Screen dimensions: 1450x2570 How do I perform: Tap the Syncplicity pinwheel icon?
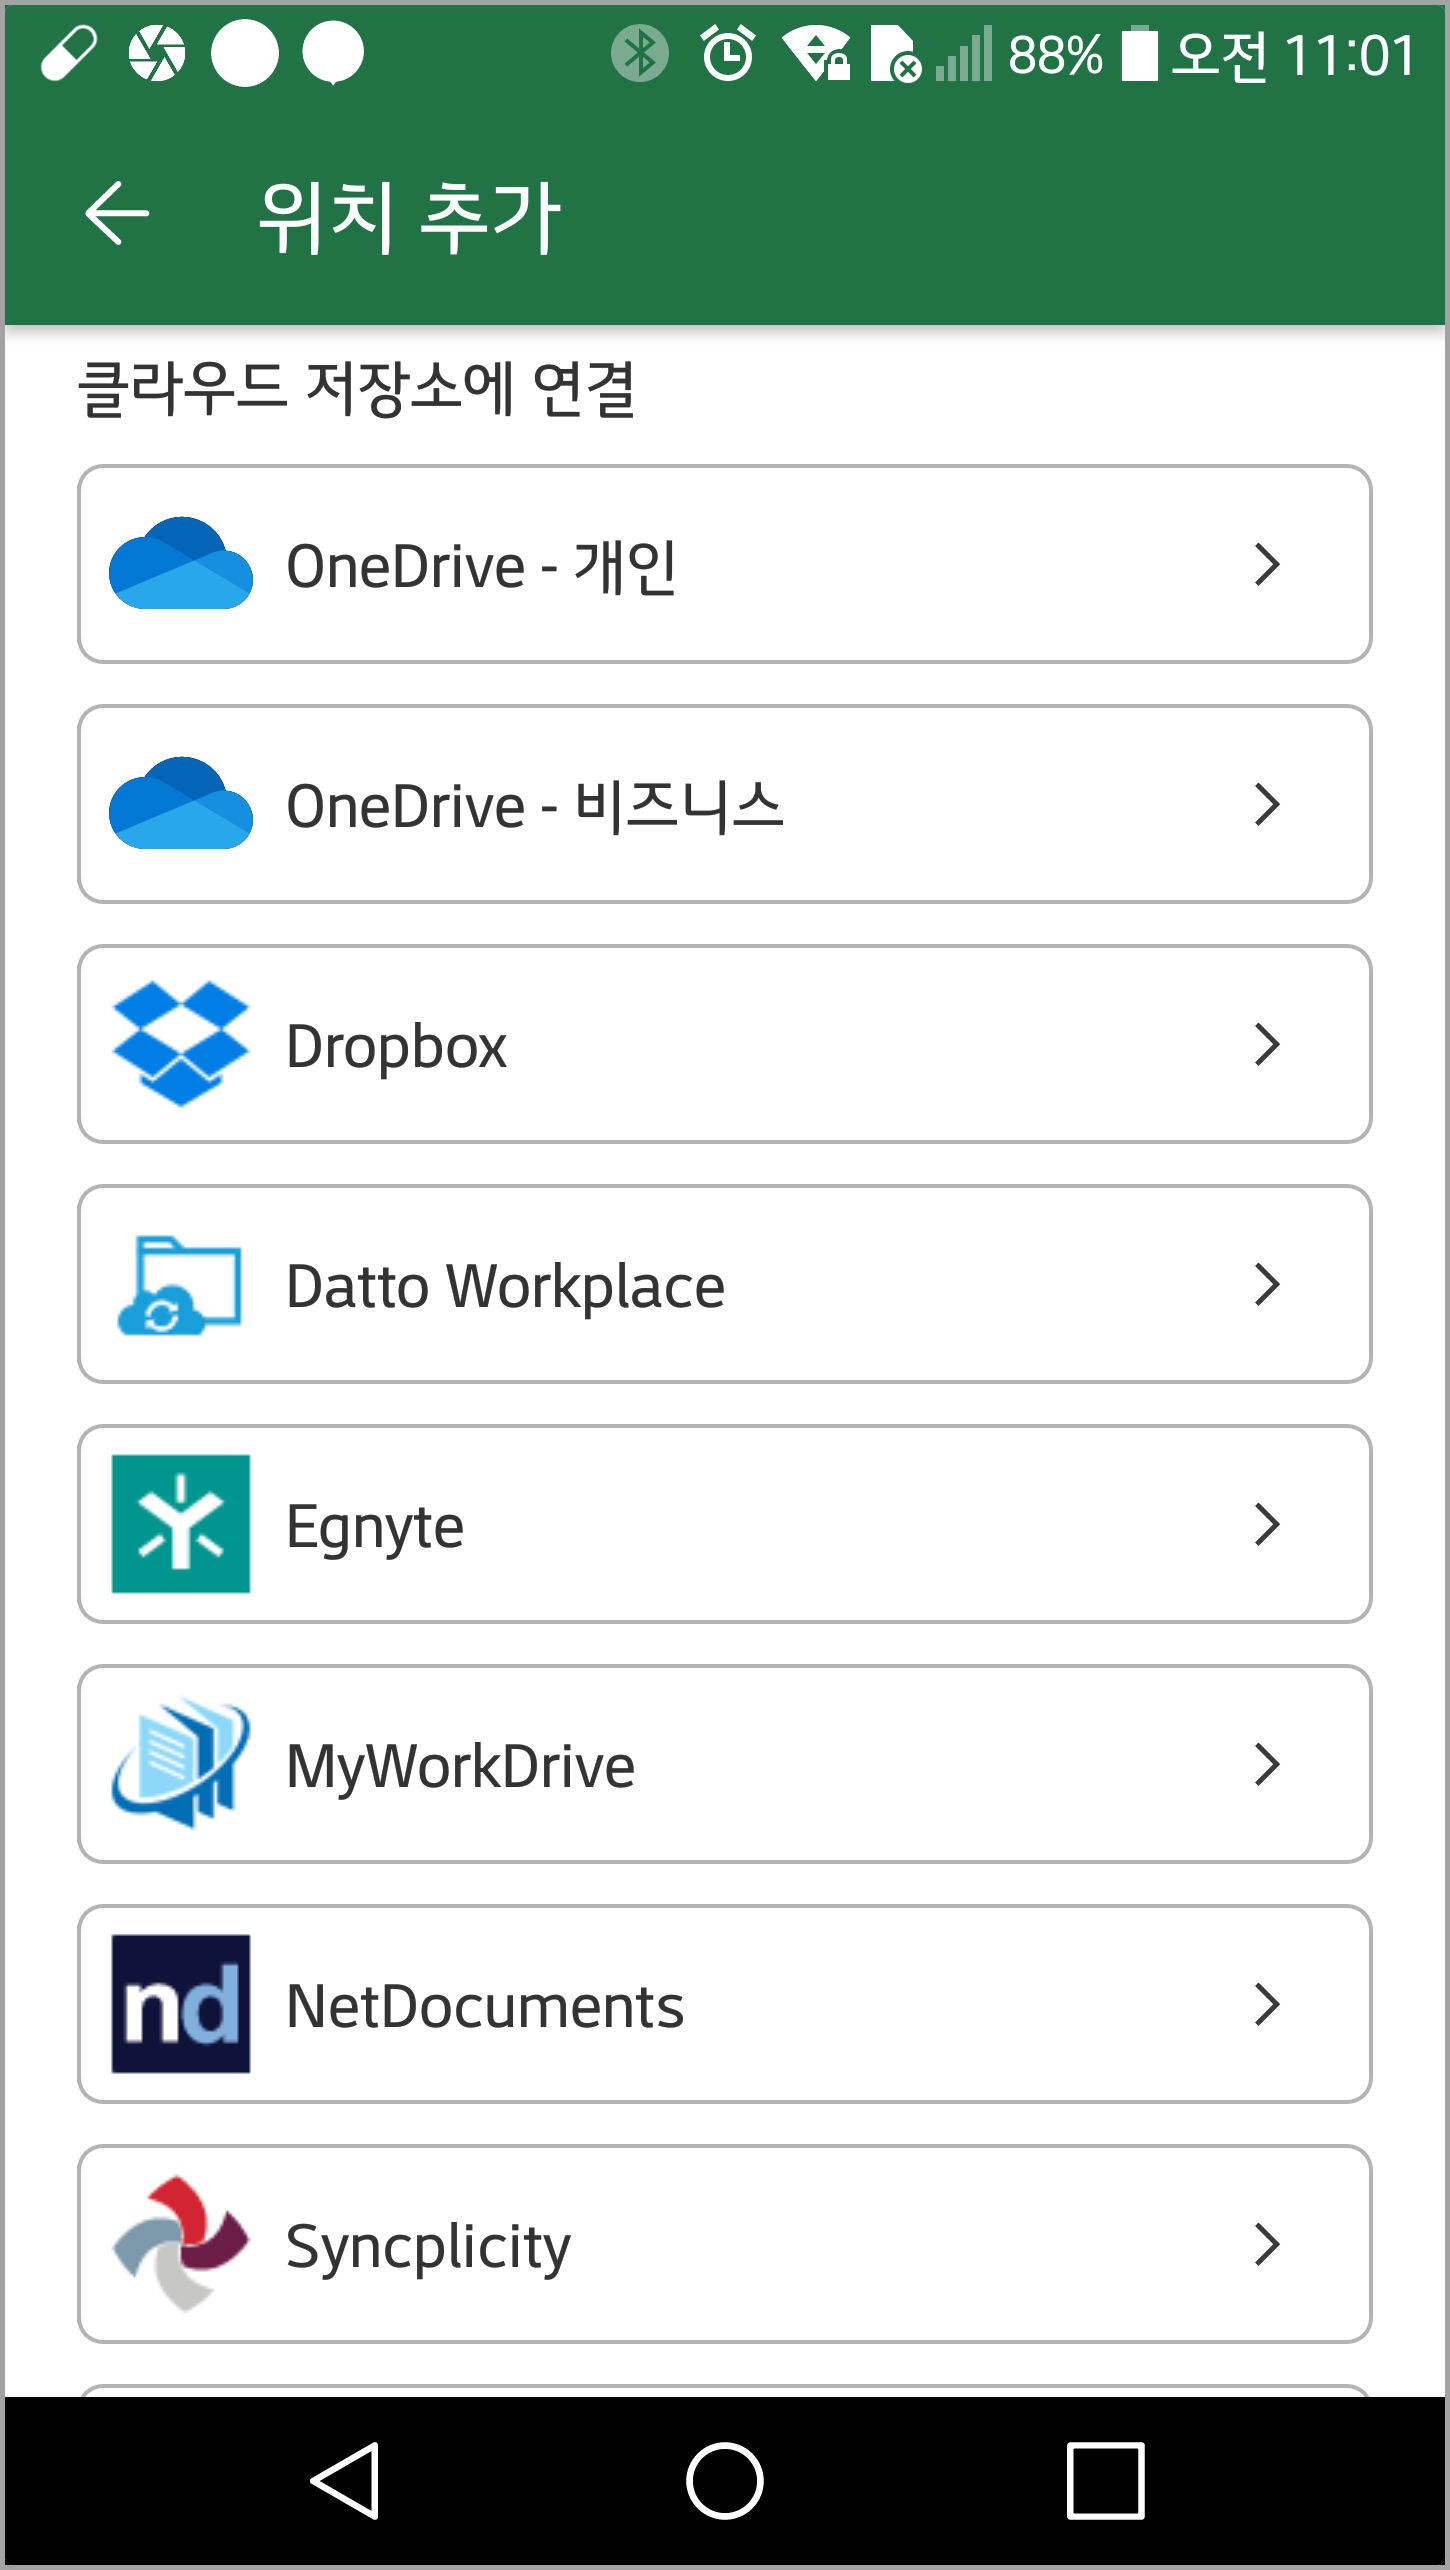[181, 2244]
